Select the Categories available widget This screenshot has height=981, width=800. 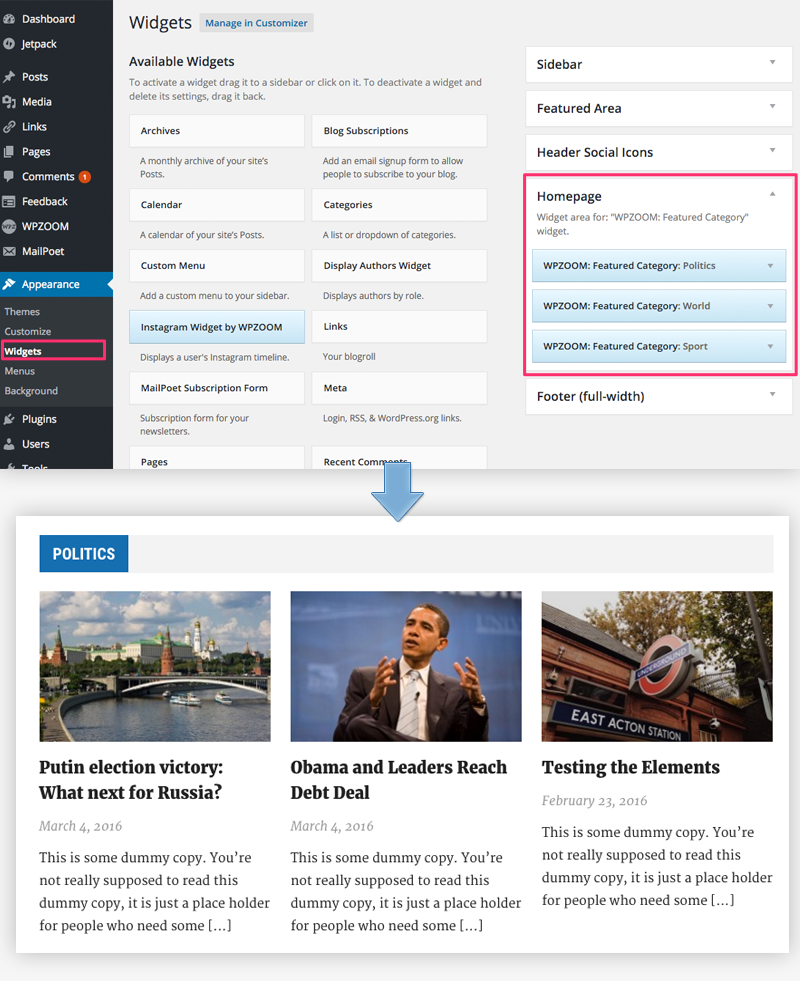pyautogui.click(x=400, y=205)
